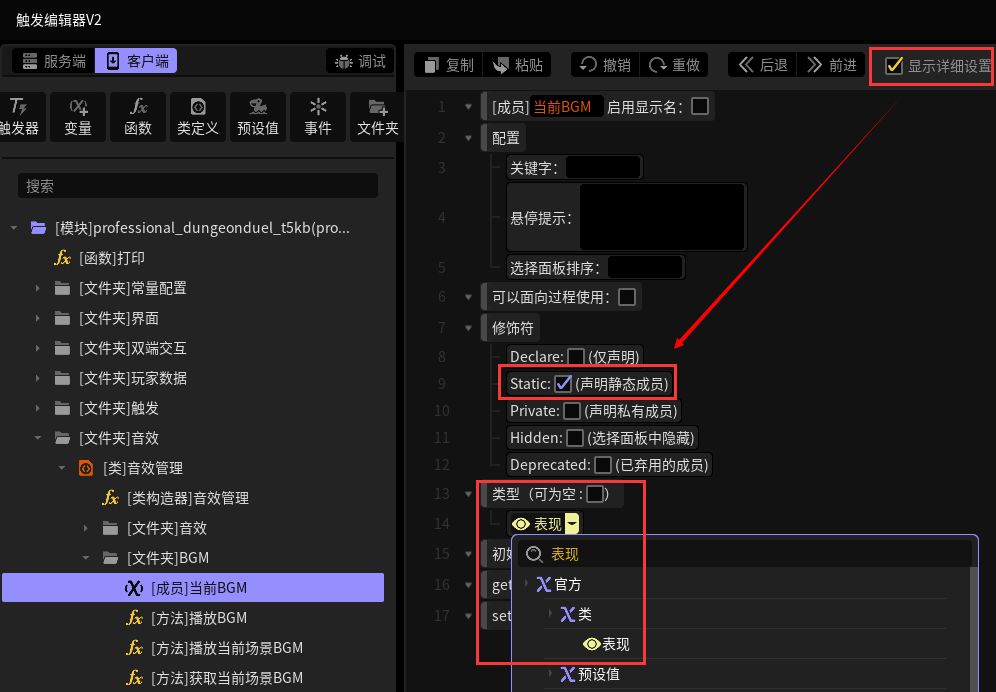Expand the 玩家数据 folder arrow
The image size is (996, 692).
(x=37, y=378)
